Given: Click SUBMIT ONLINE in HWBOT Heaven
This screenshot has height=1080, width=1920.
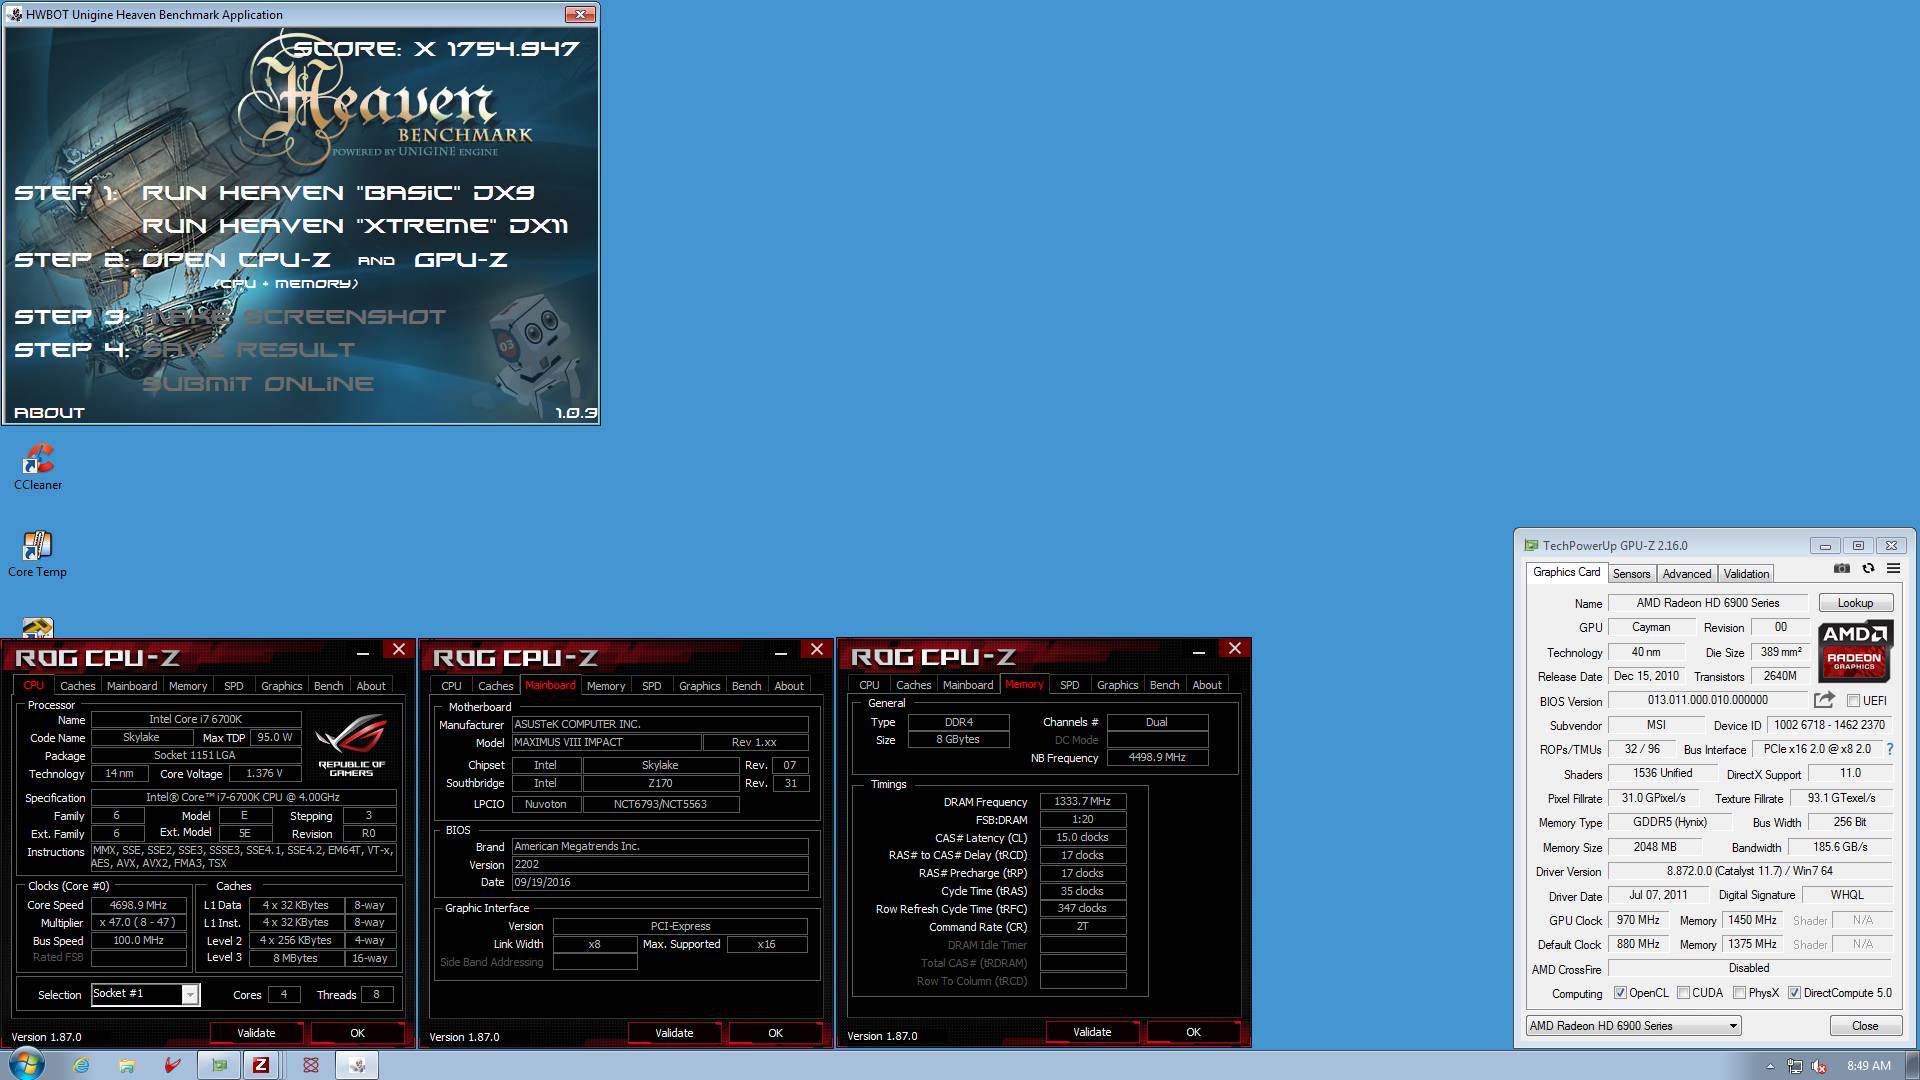Looking at the screenshot, I should pyautogui.click(x=258, y=384).
